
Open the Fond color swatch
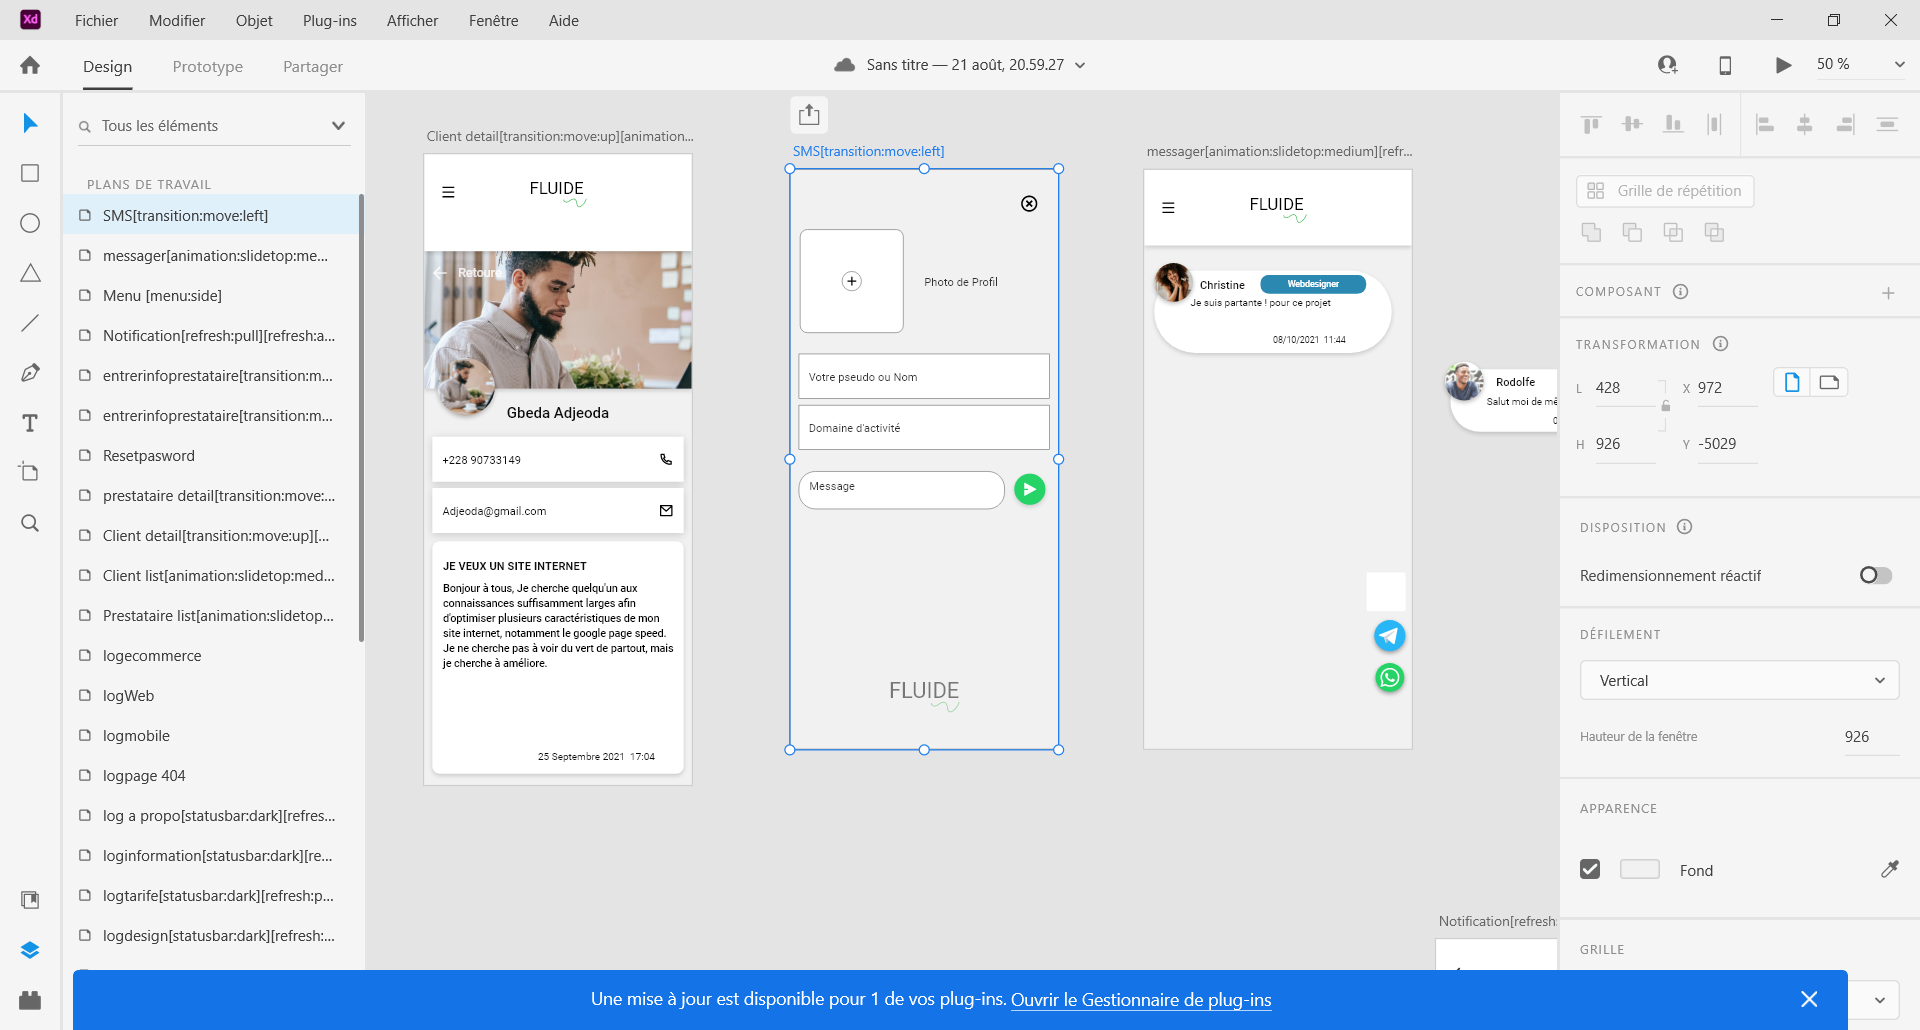1639,869
